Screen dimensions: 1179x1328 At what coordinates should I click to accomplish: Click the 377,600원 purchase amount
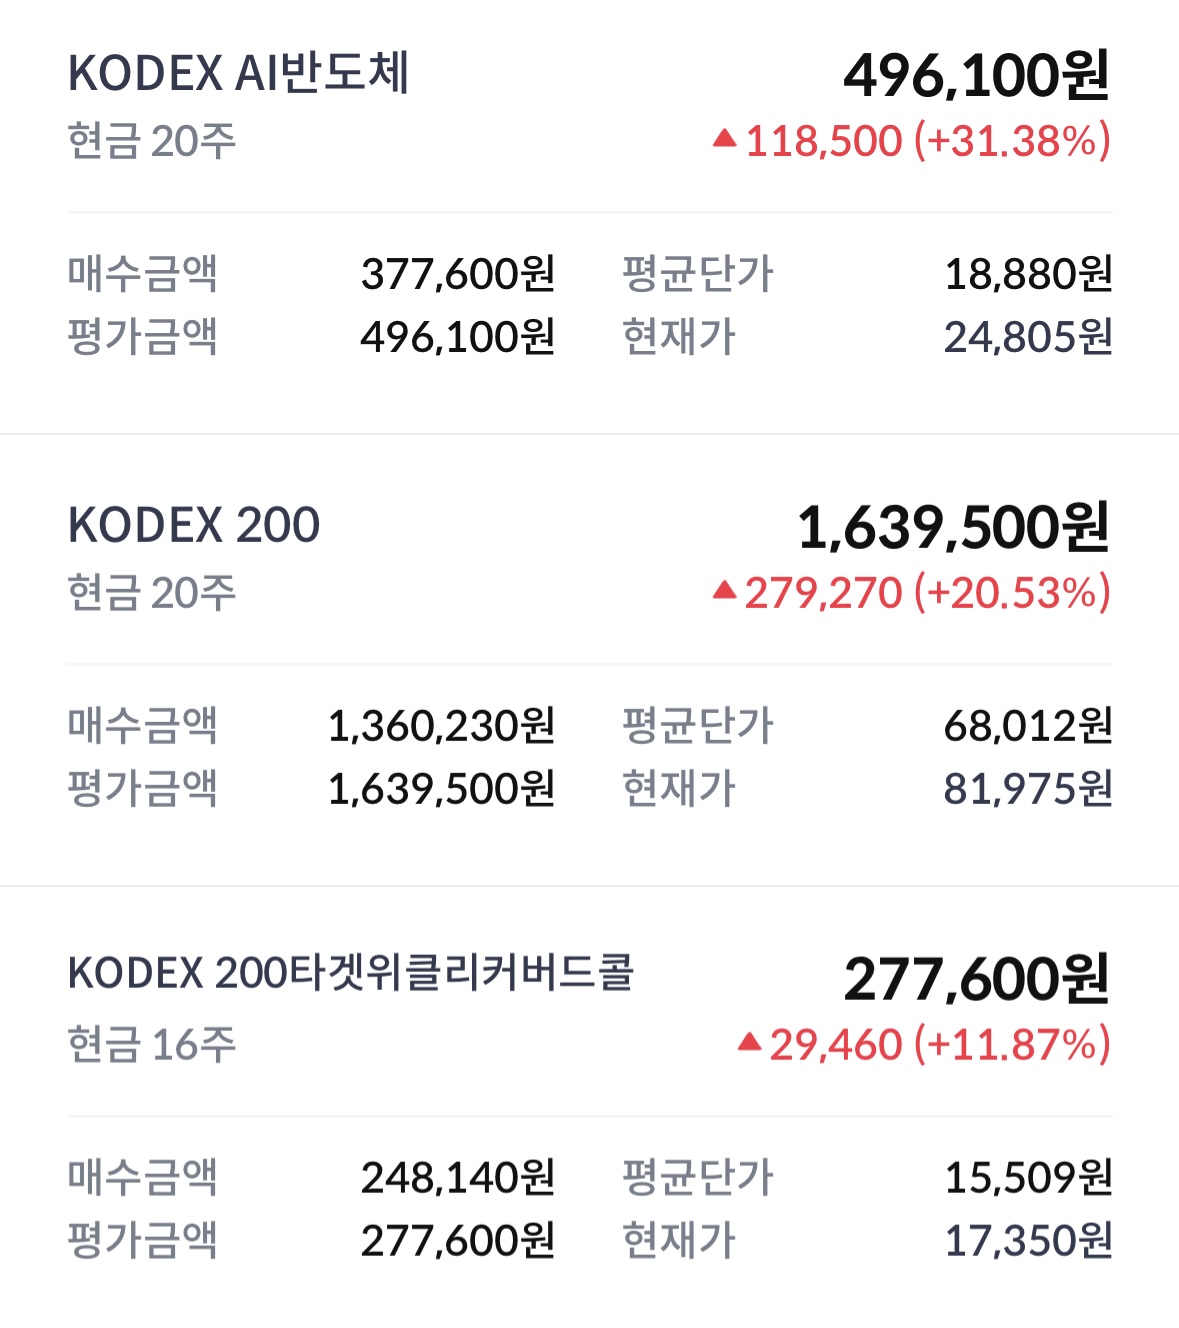[x=458, y=274]
